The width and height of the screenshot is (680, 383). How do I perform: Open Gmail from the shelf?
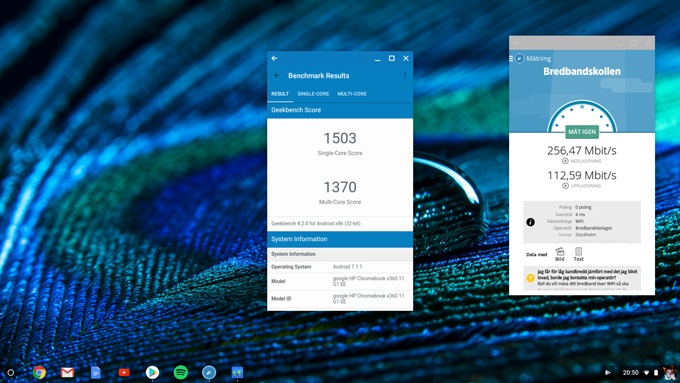[x=67, y=372]
